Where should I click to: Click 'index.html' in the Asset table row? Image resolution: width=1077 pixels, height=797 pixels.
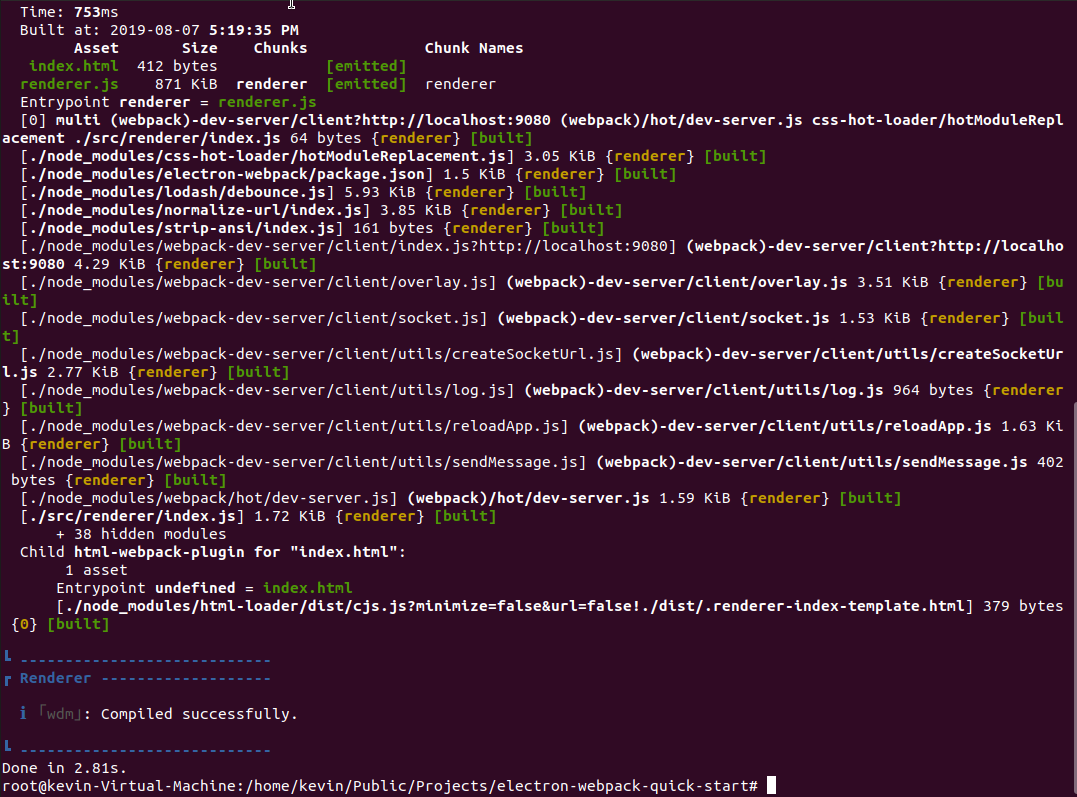point(73,66)
